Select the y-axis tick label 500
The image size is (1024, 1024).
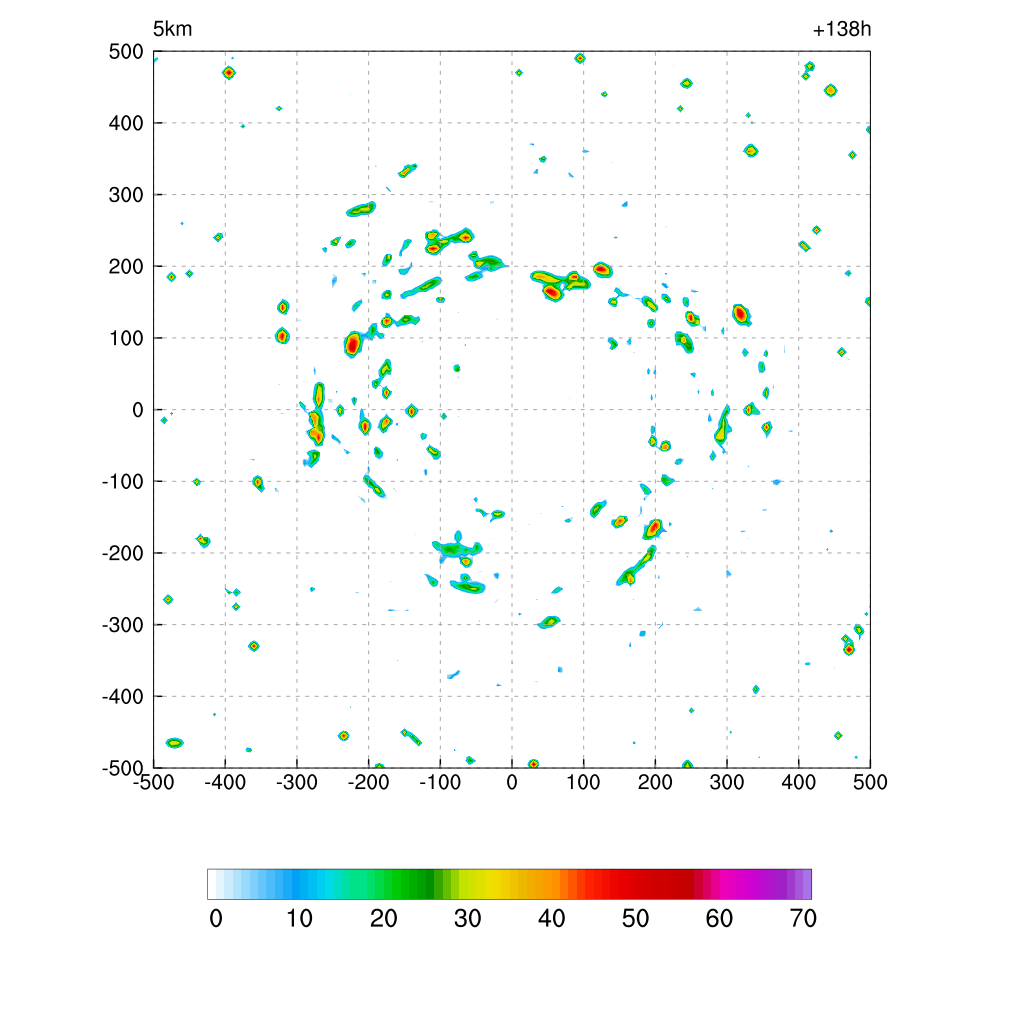coord(126,52)
